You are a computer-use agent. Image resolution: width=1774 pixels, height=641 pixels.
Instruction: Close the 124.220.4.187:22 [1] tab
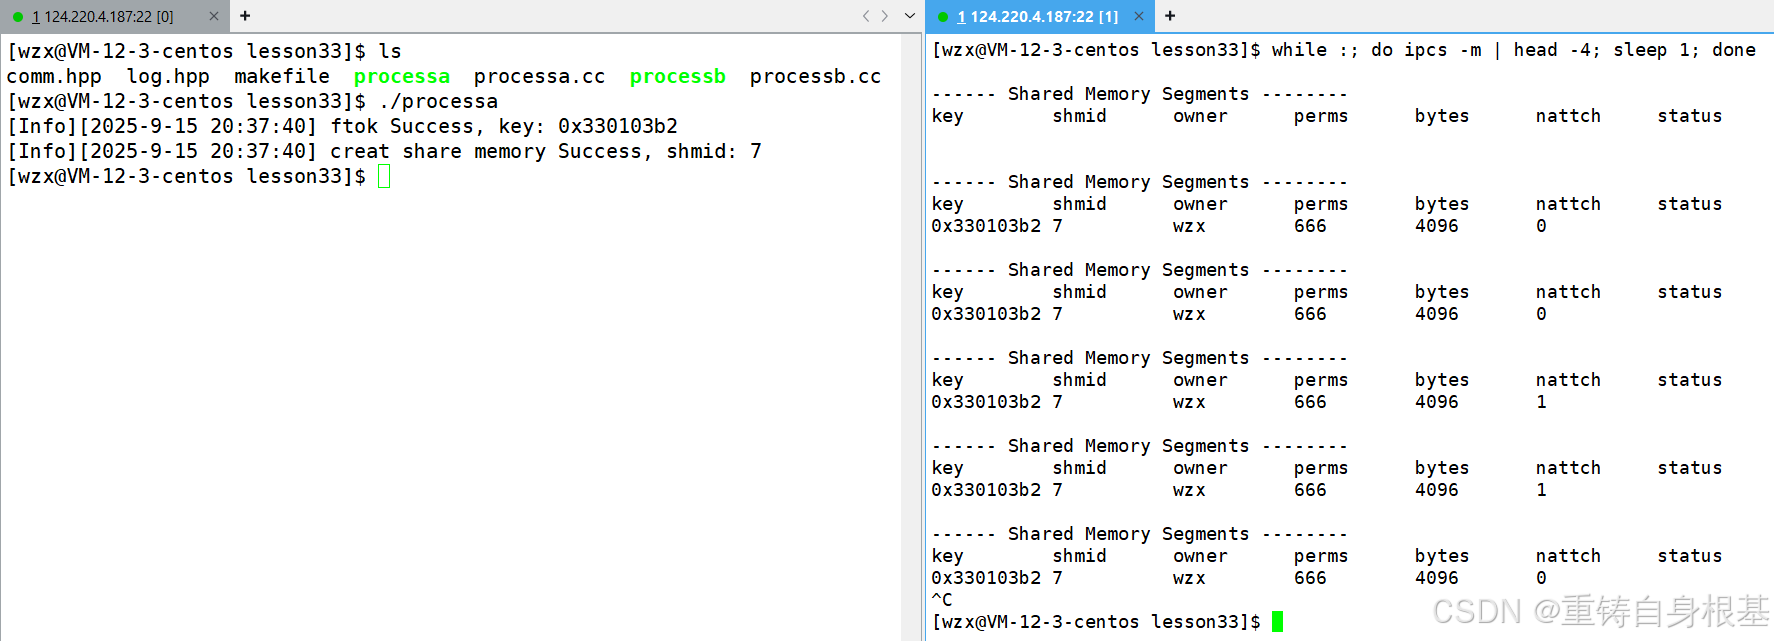[1138, 16]
